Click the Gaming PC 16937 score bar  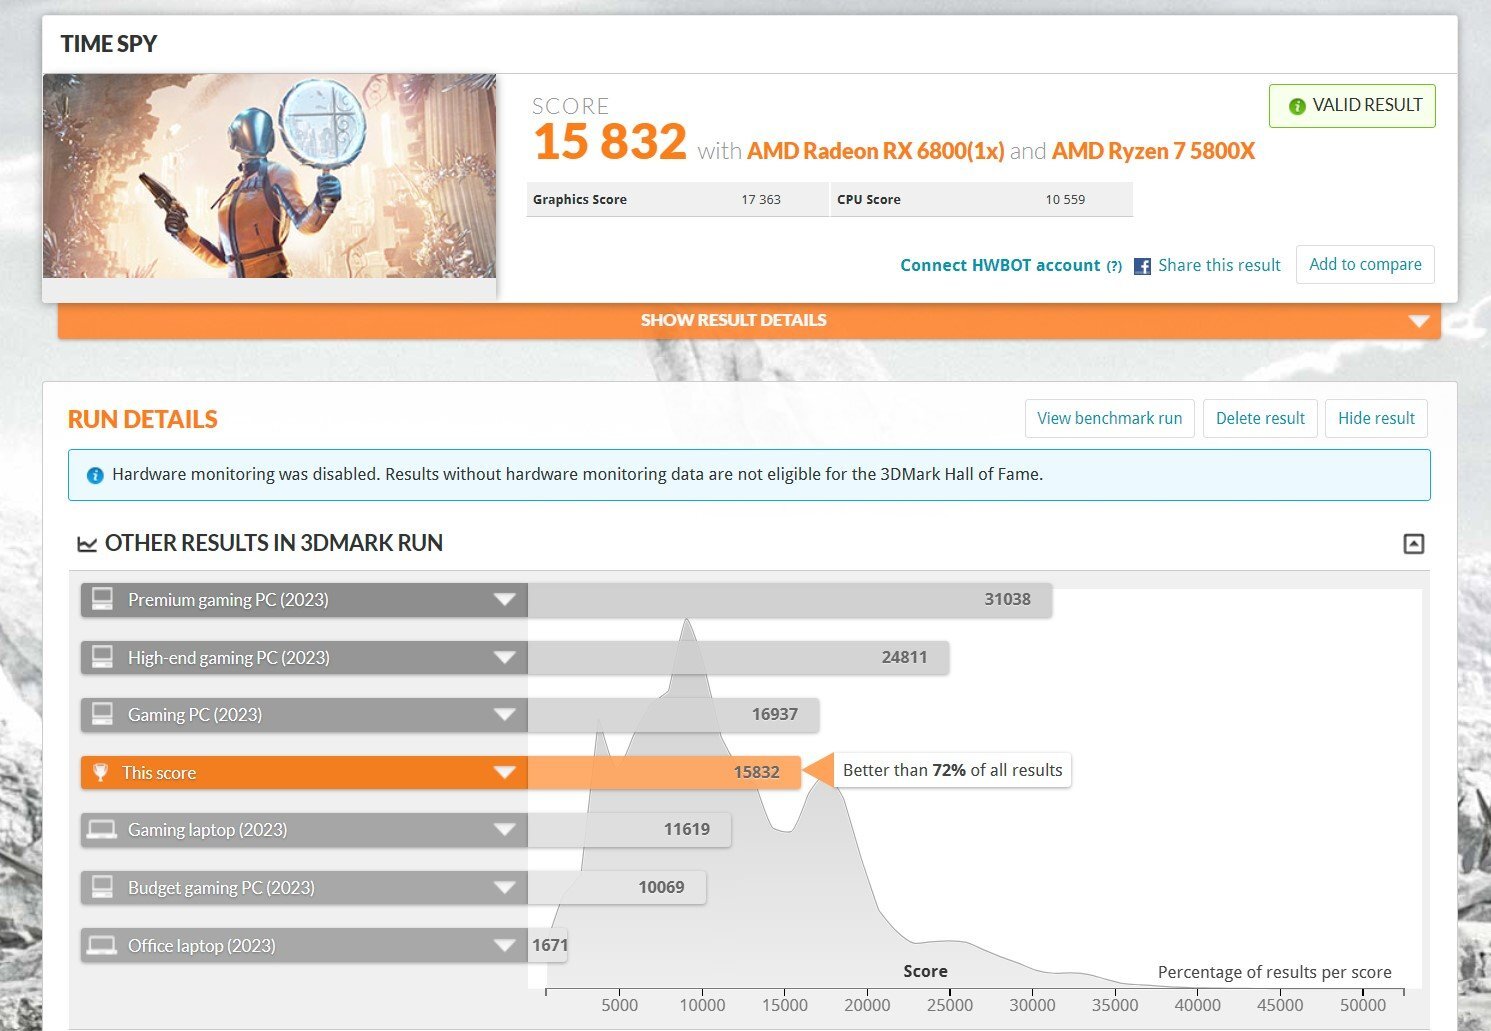point(673,715)
